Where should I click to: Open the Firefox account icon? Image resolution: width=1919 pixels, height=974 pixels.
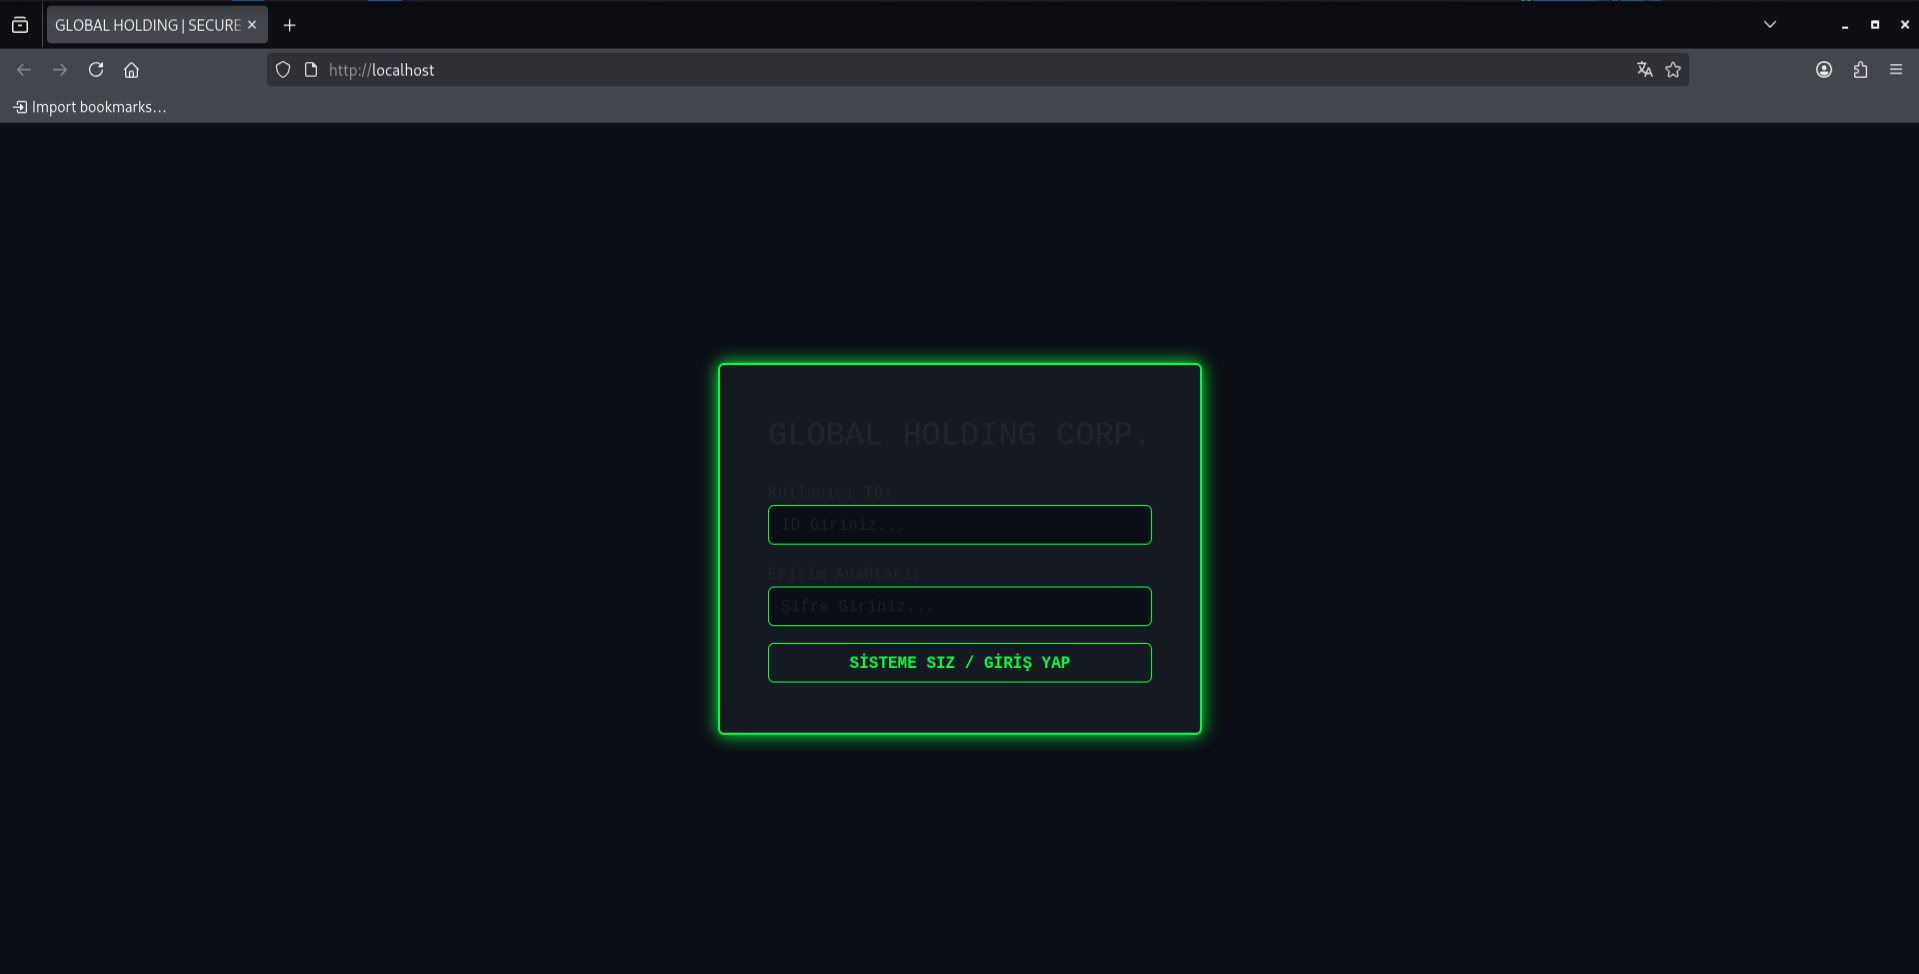tap(1824, 70)
